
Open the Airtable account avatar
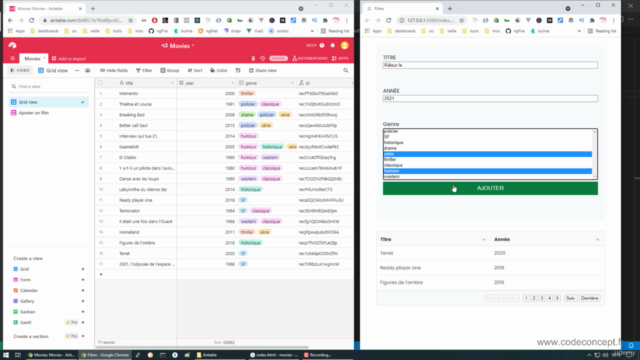[344, 45]
